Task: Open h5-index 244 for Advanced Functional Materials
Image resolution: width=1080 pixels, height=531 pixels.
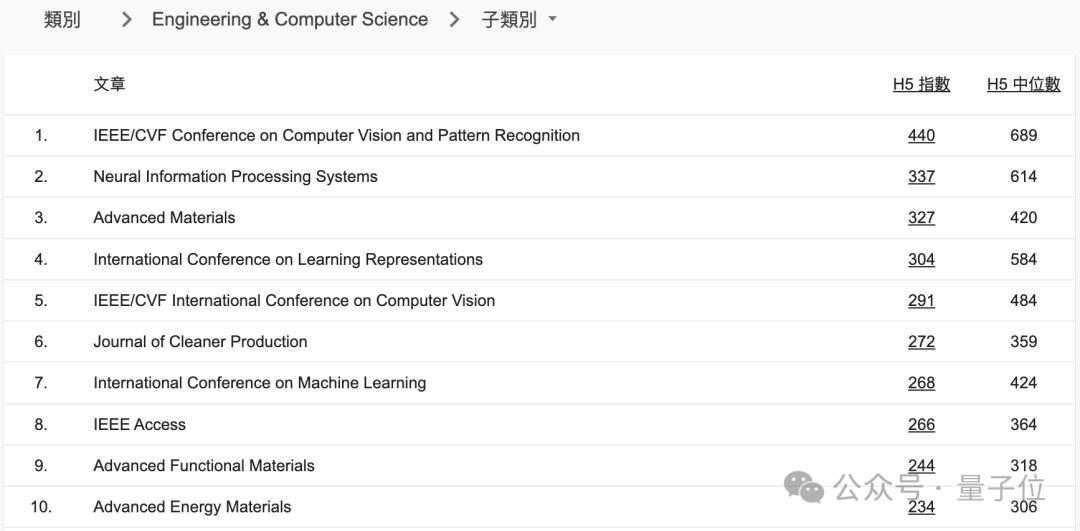Action: (x=921, y=466)
